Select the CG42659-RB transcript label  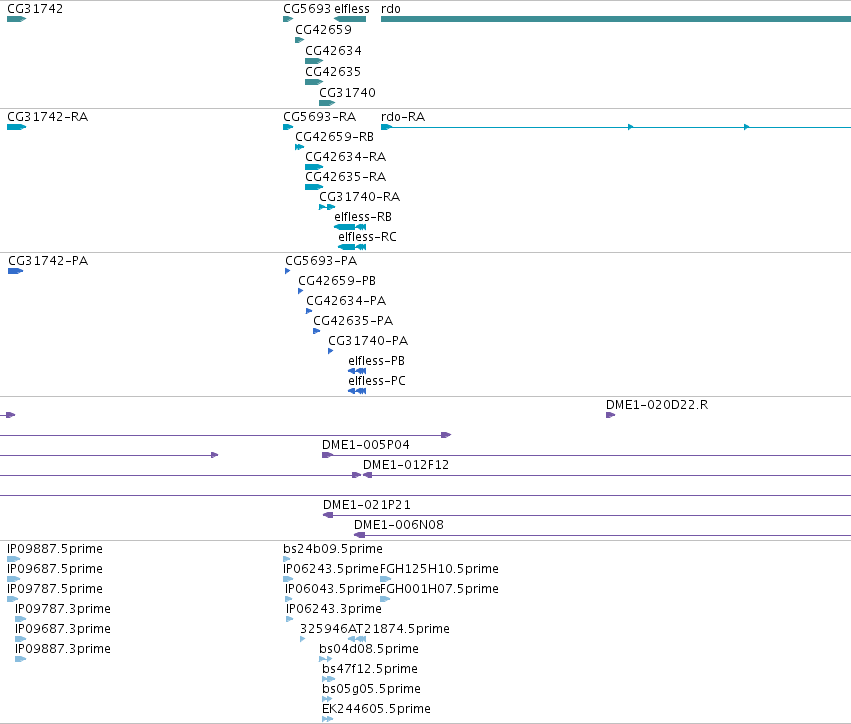(334, 137)
